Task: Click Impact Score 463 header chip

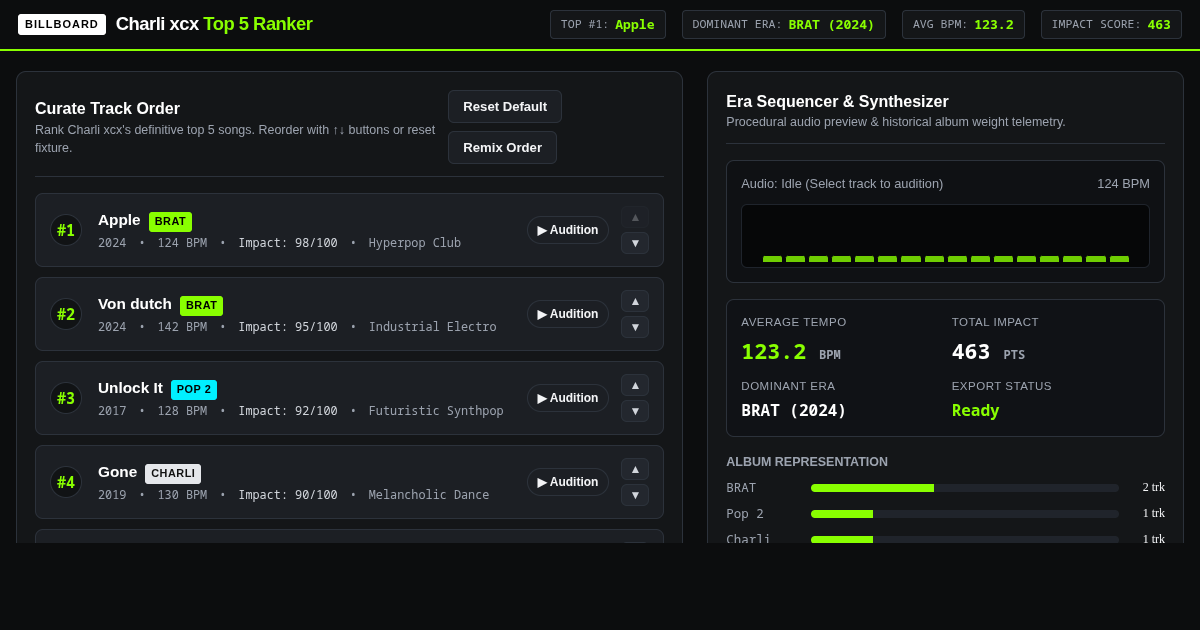Action: (1111, 24)
